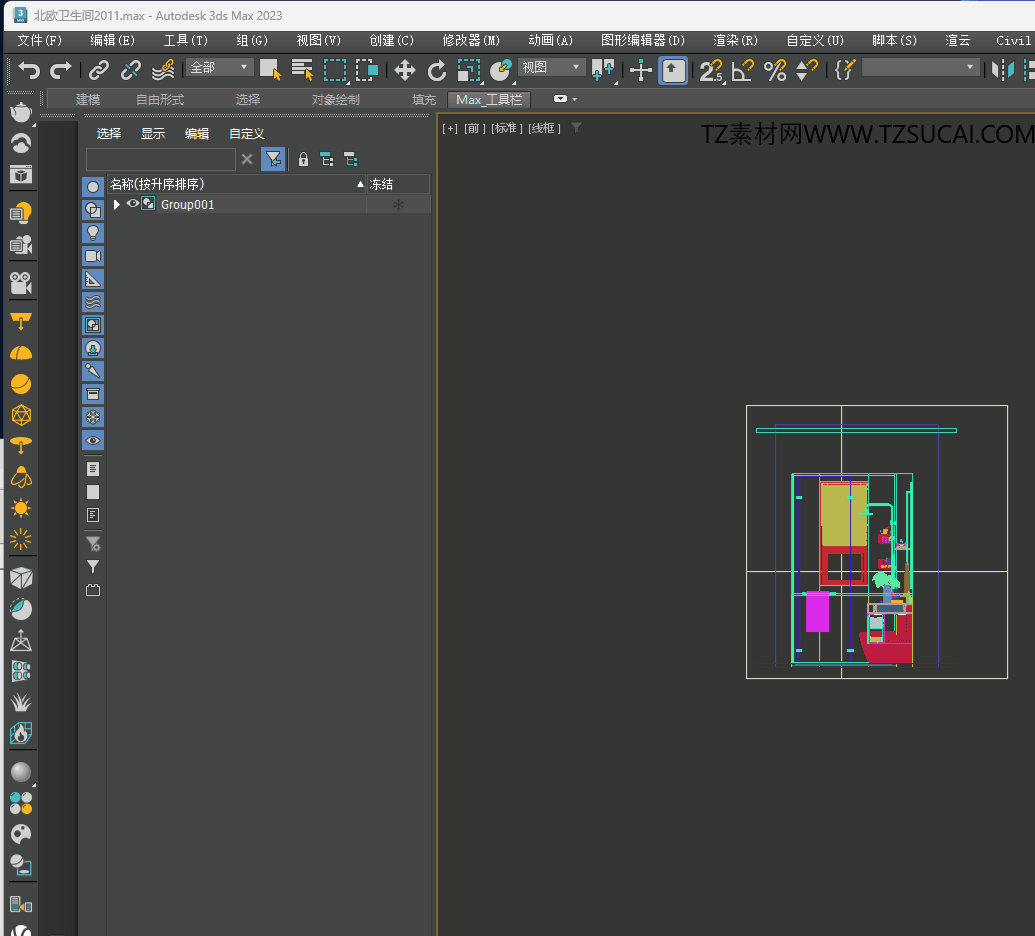Toggle the Scene Explorer lock icon
The width and height of the screenshot is (1035, 936).
coord(304,159)
